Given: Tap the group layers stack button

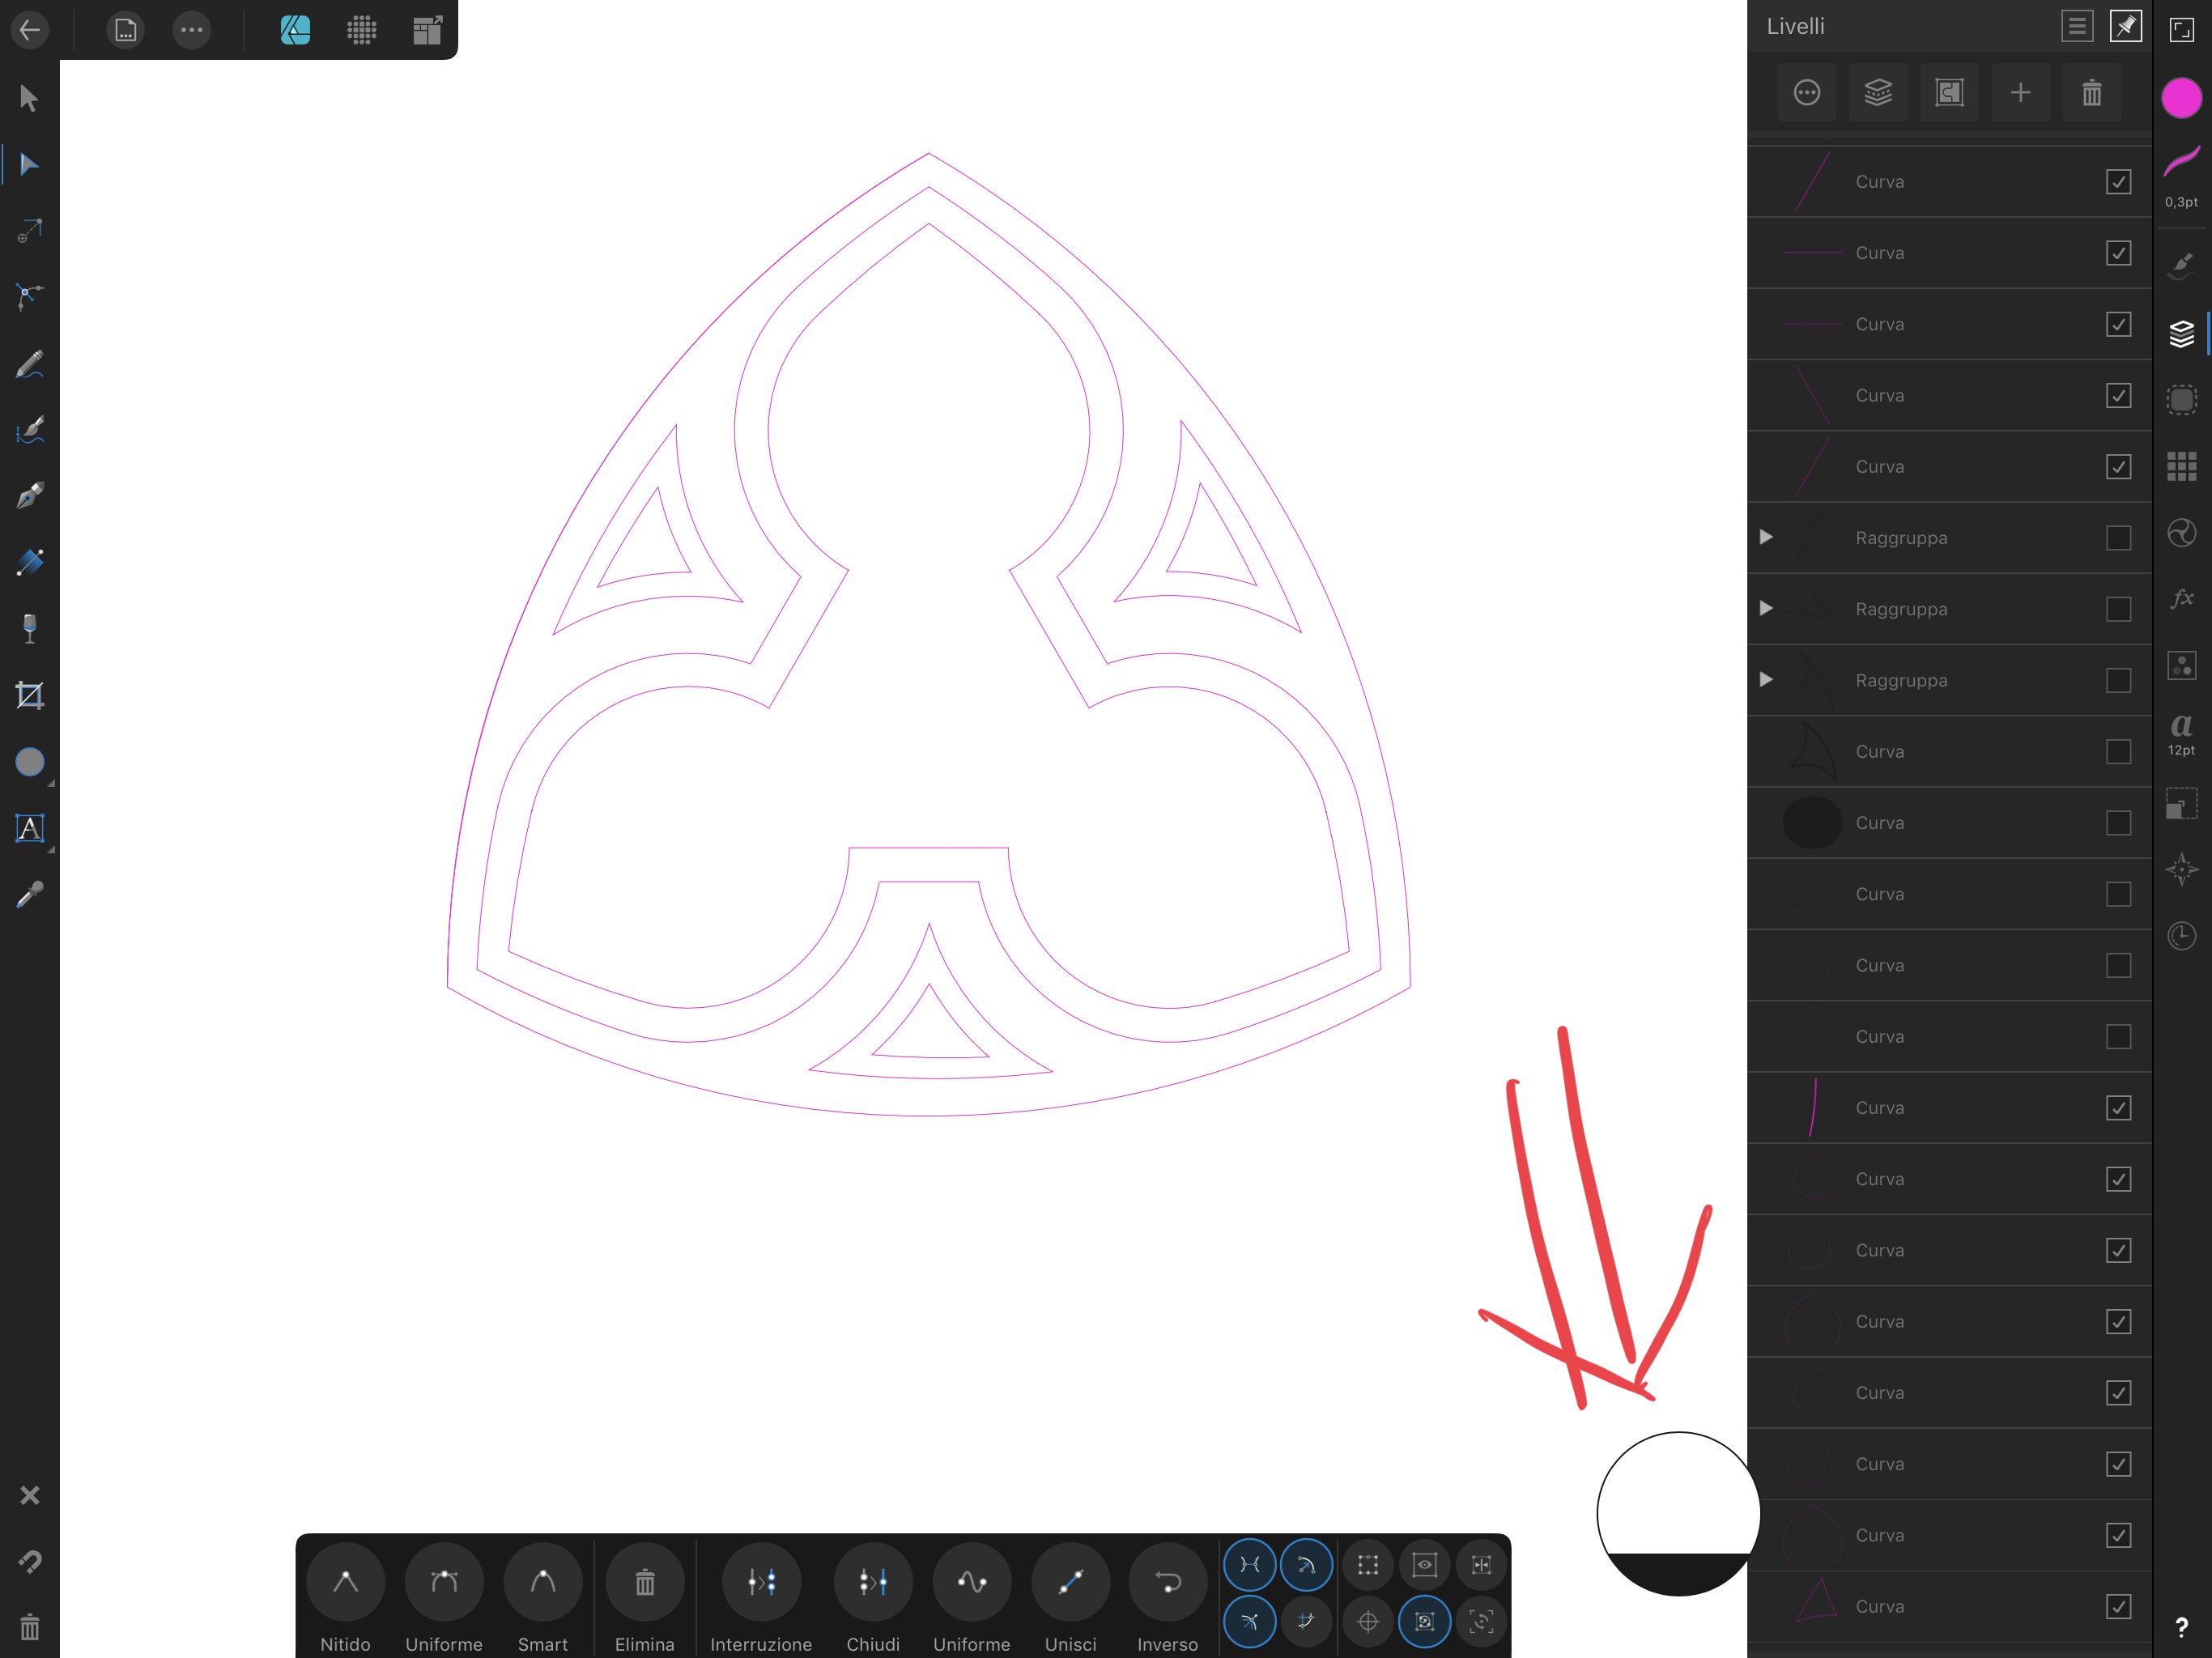Looking at the screenshot, I should point(1878,93).
